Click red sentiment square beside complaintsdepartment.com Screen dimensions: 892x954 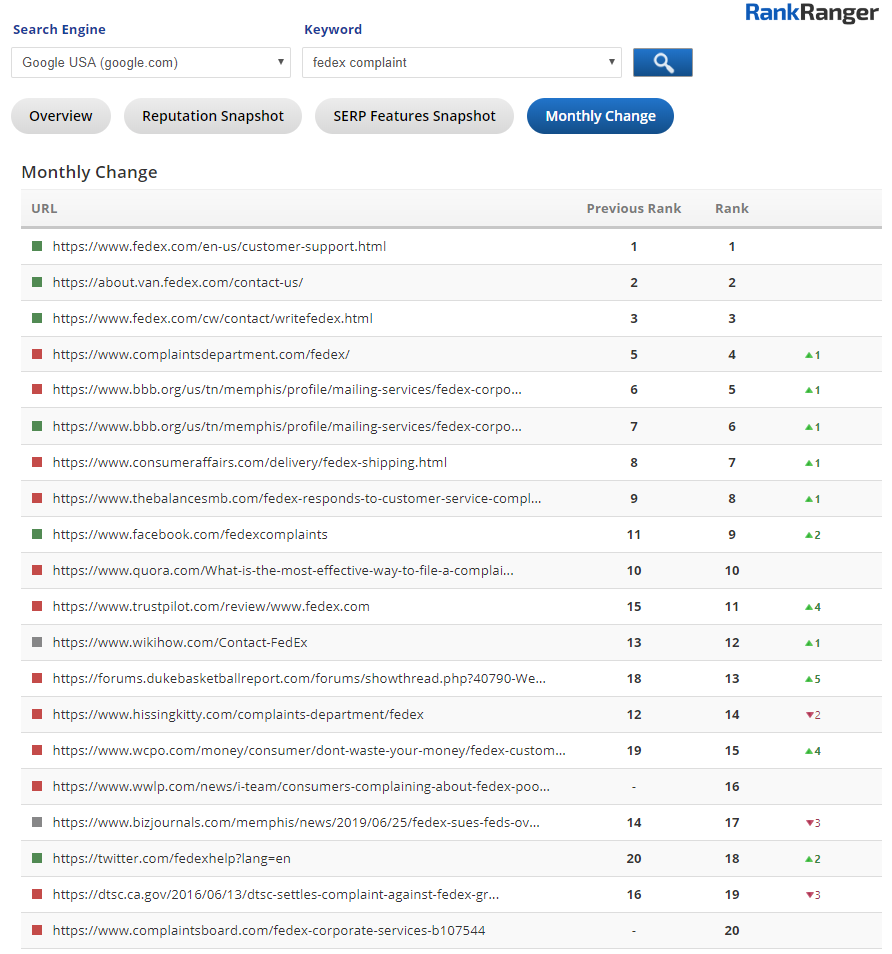pos(37,354)
